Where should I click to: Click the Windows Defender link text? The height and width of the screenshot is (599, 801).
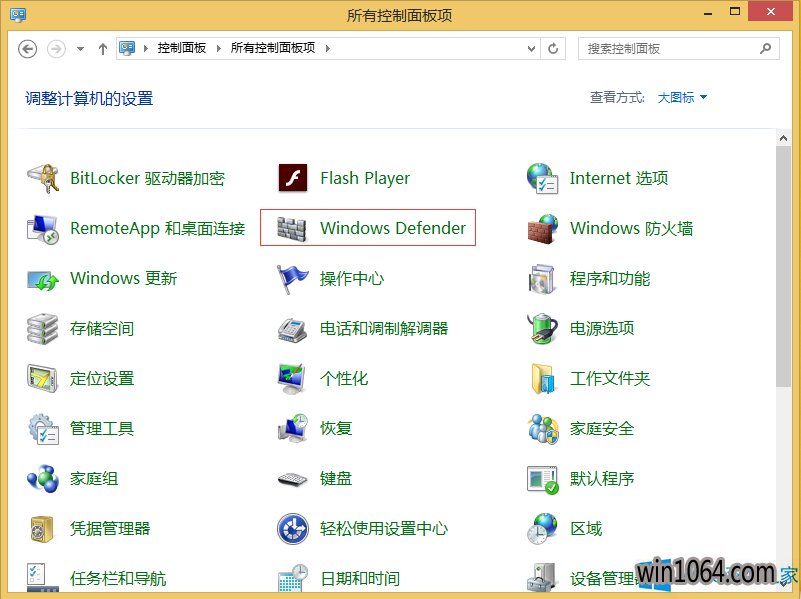coord(393,228)
